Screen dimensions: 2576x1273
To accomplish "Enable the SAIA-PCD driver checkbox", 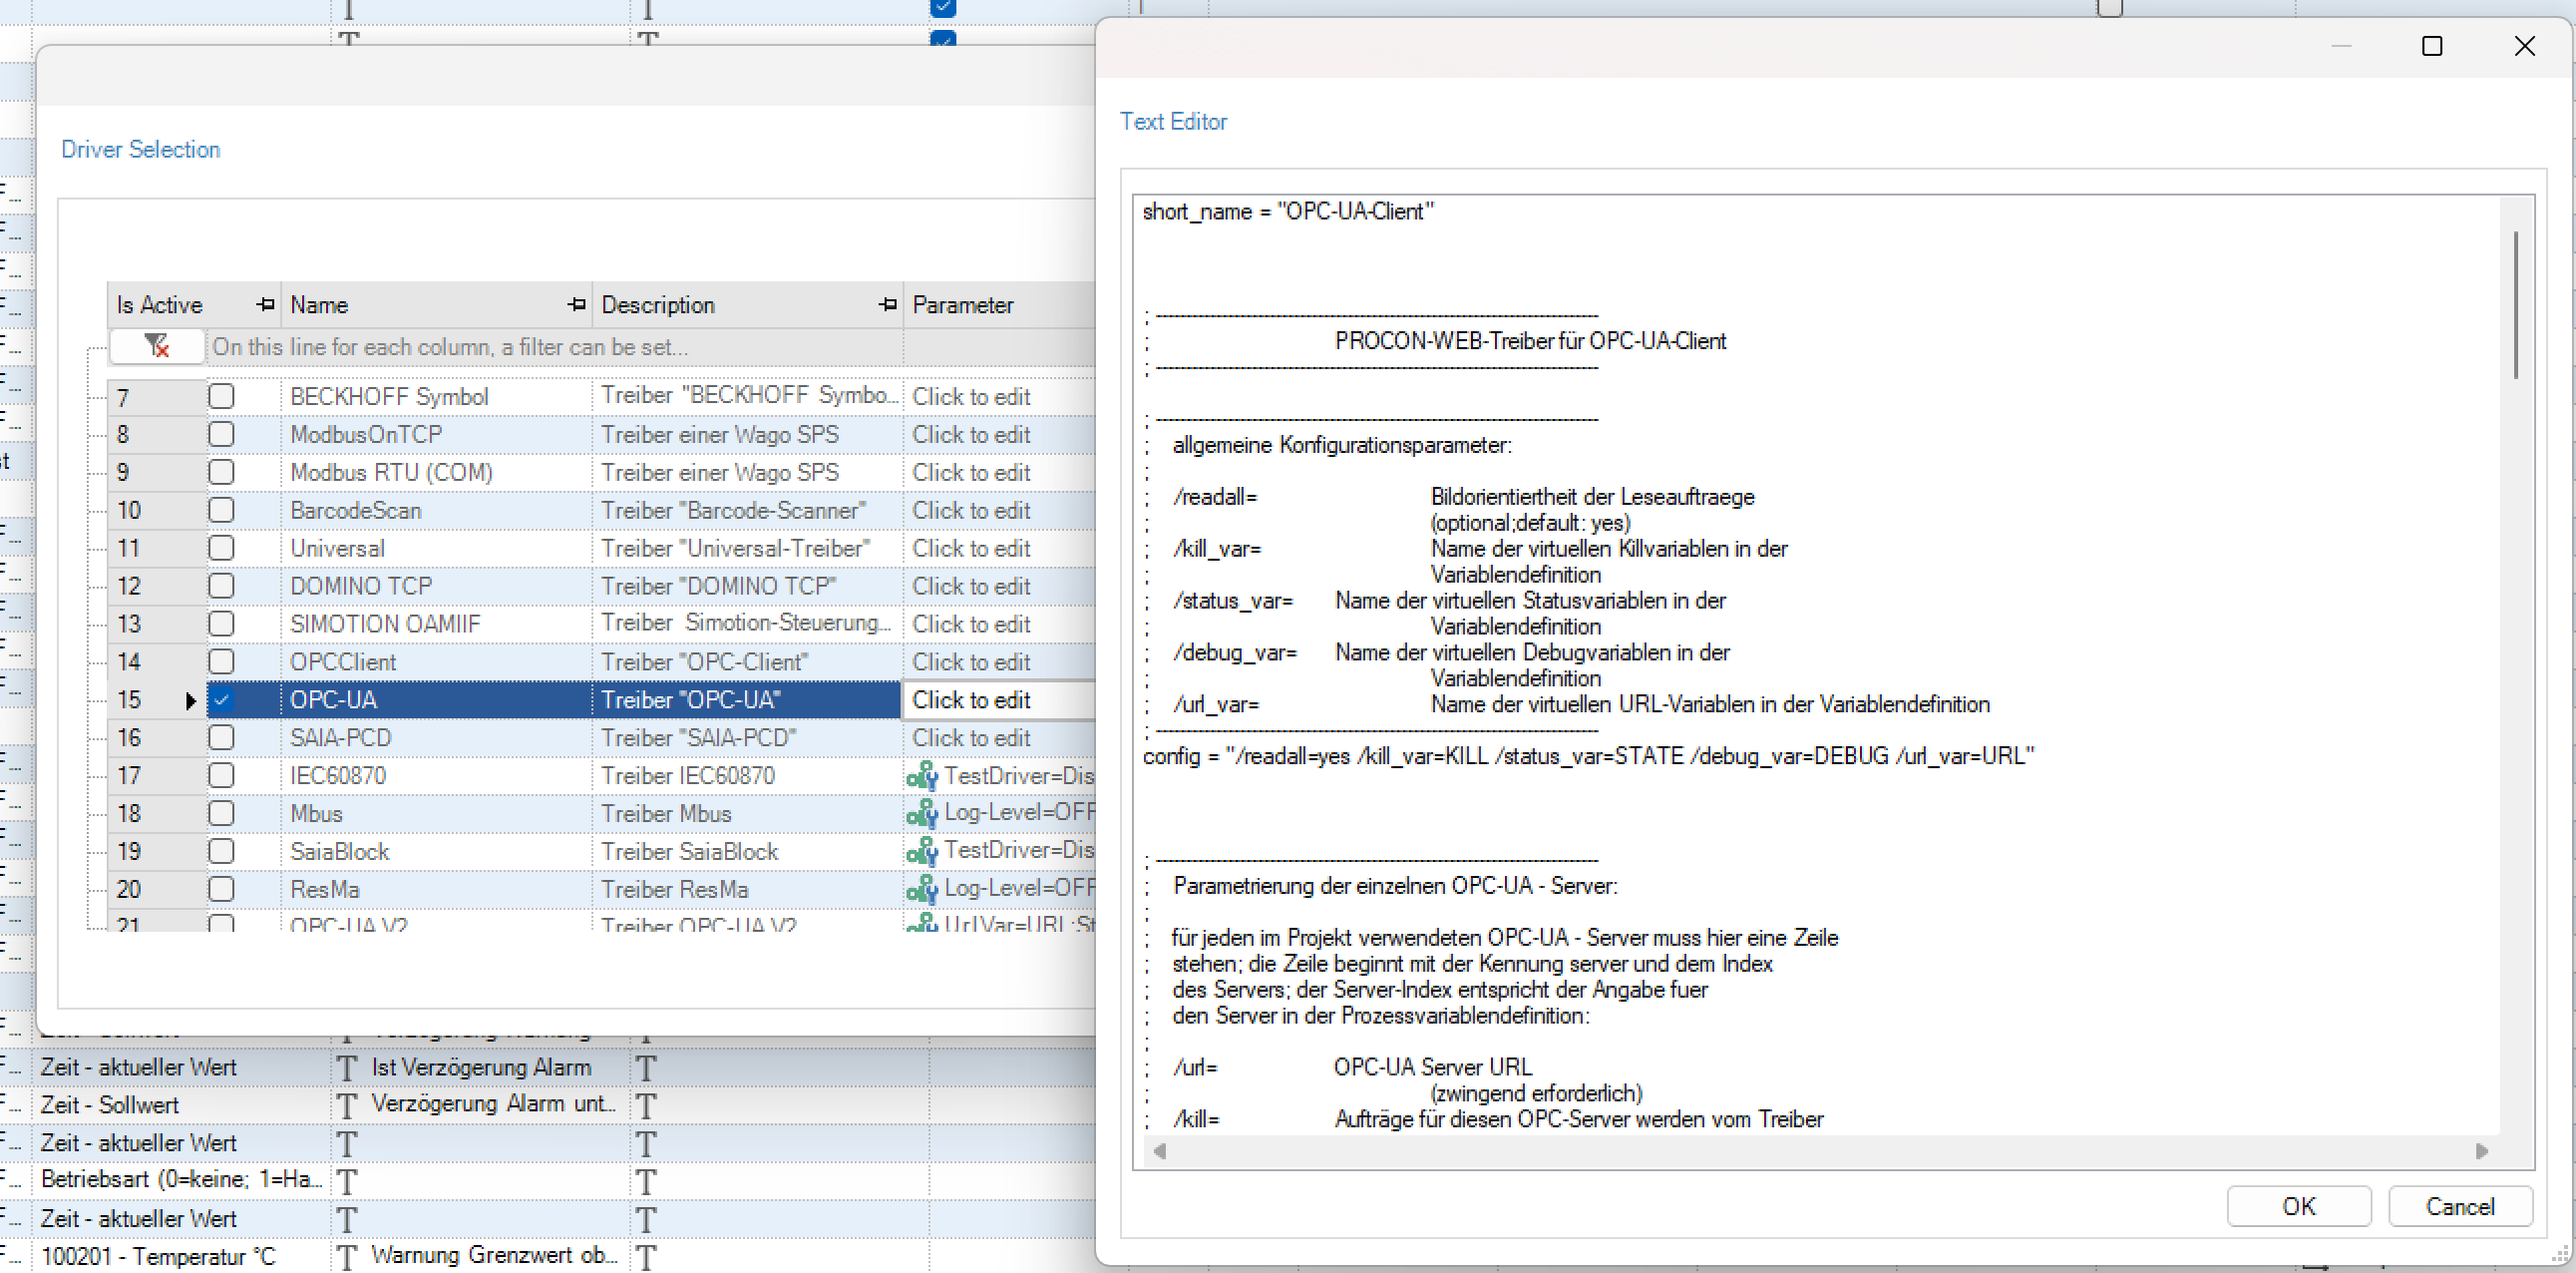I will tap(222, 739).
